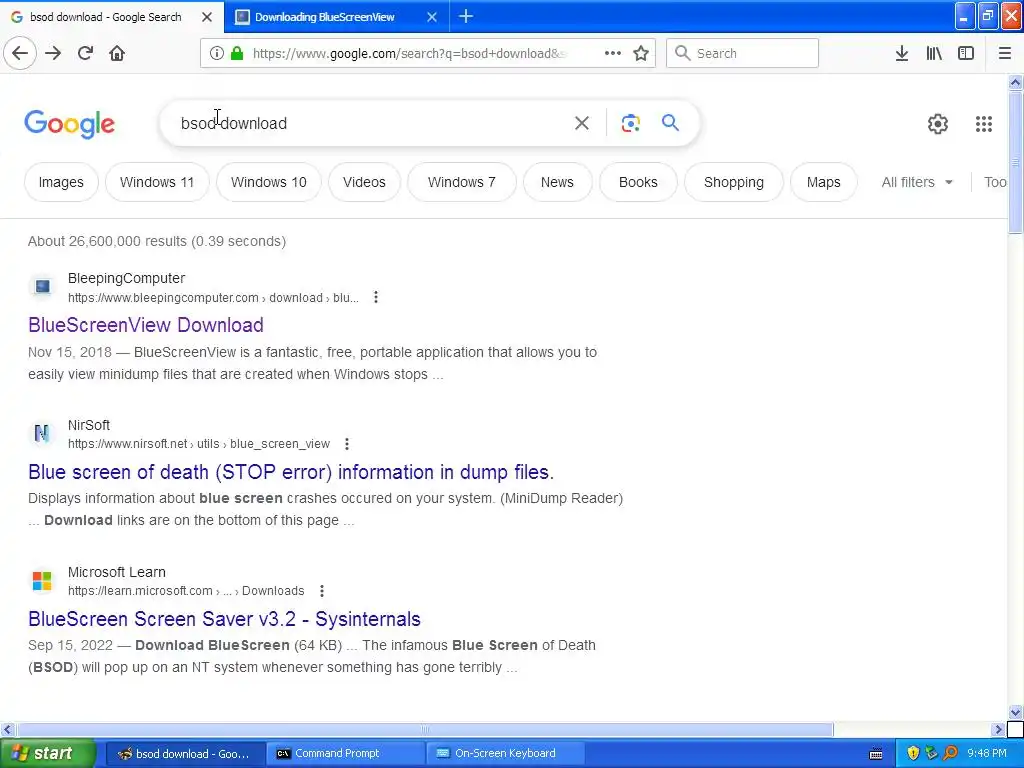Open options dots for NirSoft result

click(x=347, y=444)
